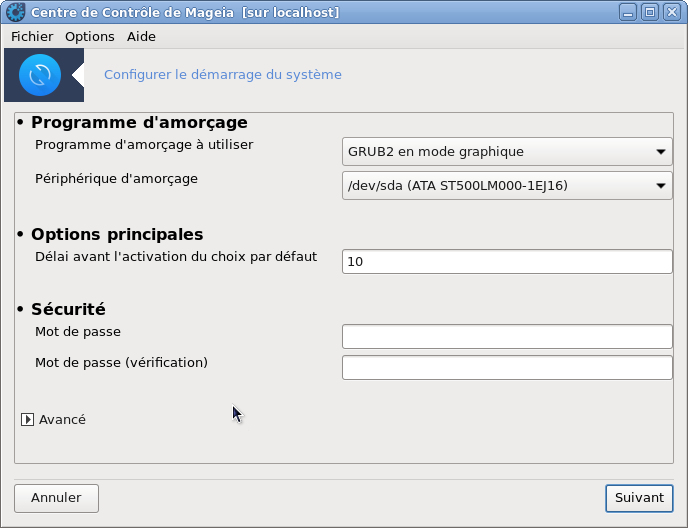Click the 'Options principales' section heading
Screen dimensions: 688x528
point(117,234)
